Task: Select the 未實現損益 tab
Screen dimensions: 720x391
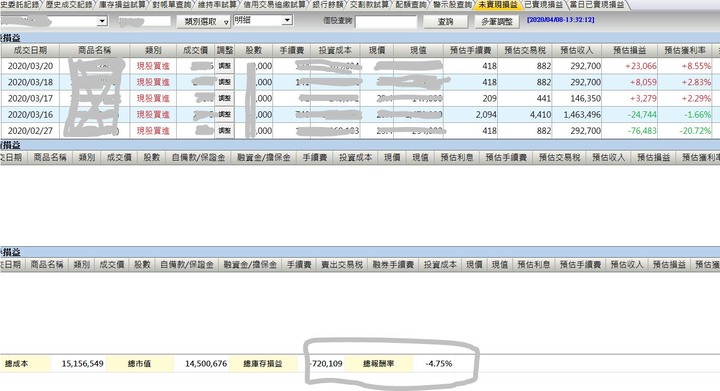Action: (x=497, y=5)
